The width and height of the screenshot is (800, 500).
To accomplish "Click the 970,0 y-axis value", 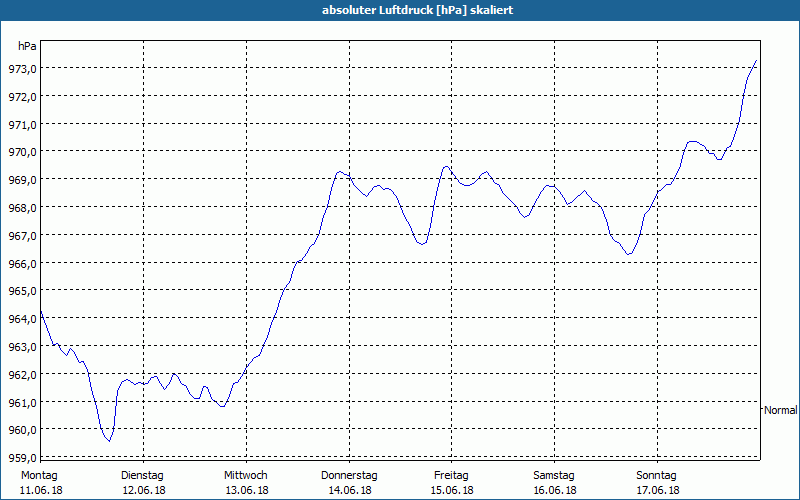I will click(23, 152).
